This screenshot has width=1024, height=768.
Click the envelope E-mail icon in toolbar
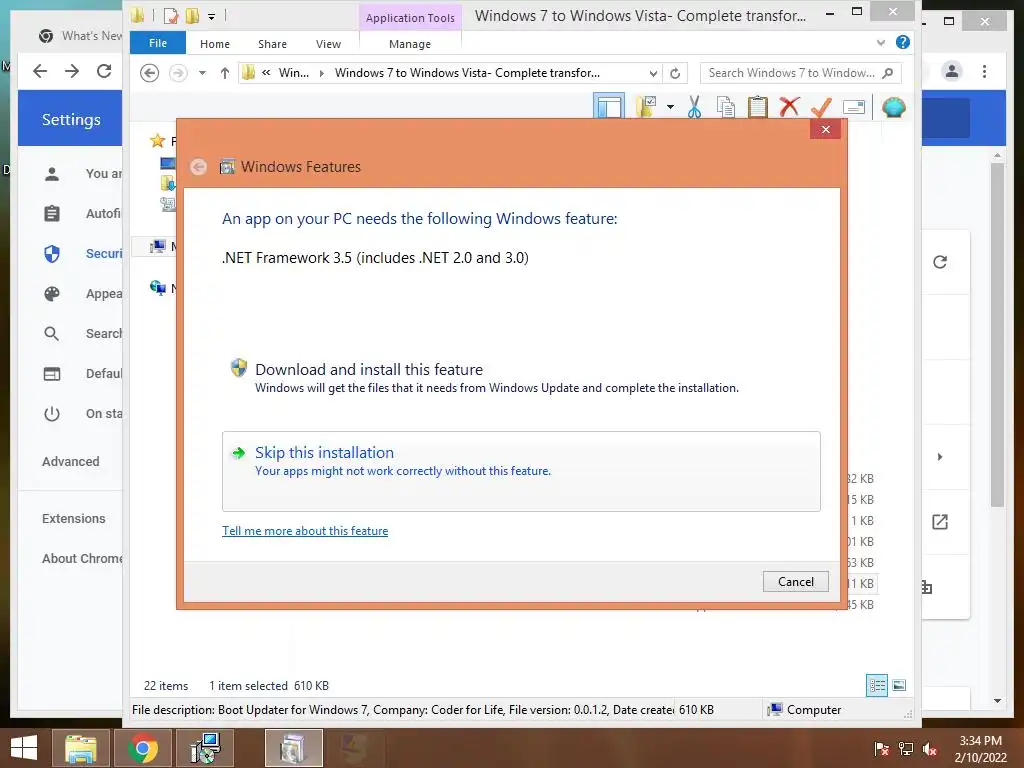(854, 107)
